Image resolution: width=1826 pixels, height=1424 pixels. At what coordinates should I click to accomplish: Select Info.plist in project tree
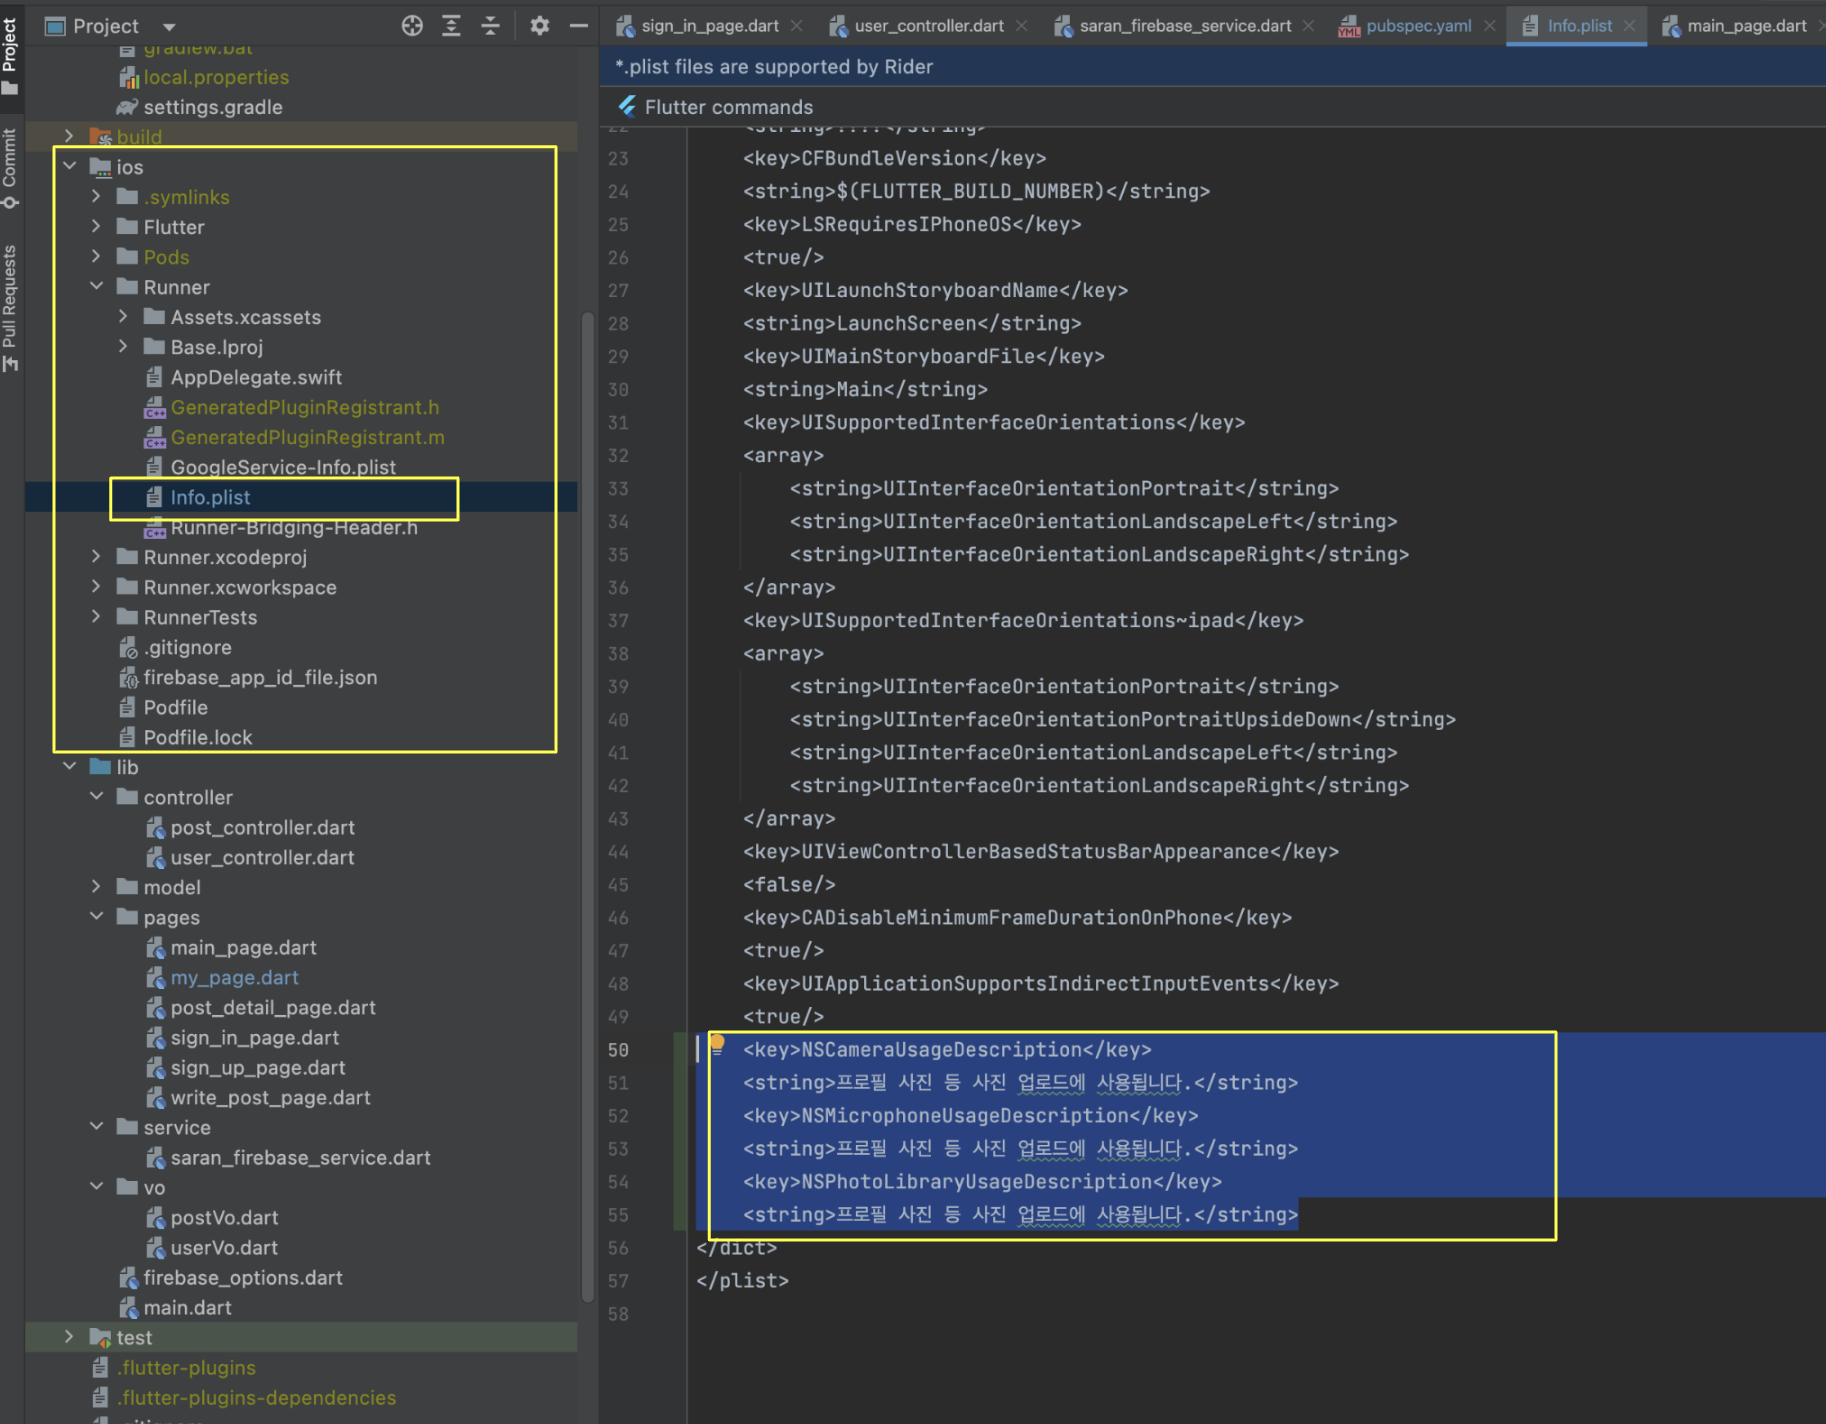click(210, 497)
